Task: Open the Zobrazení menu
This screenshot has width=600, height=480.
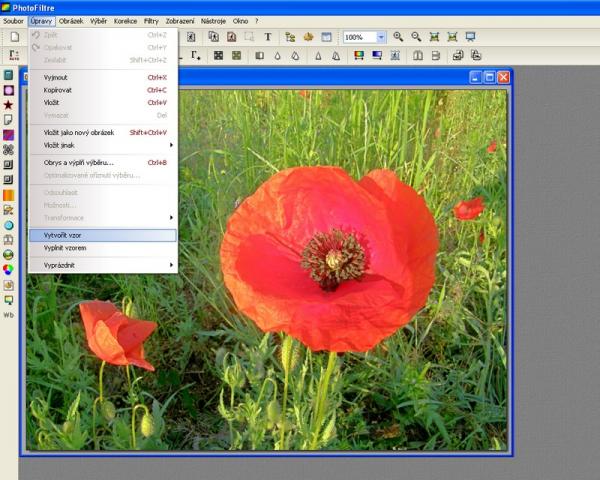Action: [180, 21]
